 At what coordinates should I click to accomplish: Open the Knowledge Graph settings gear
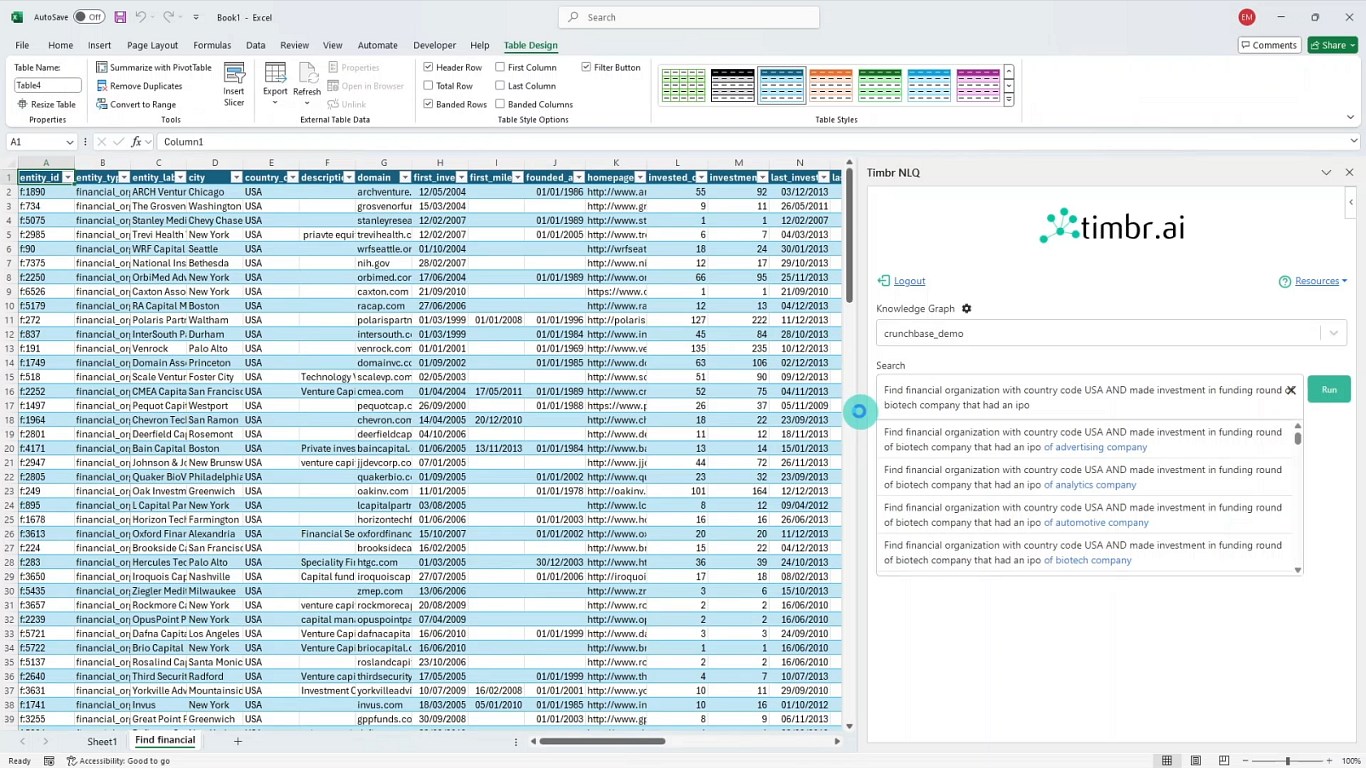coord(966,309)
